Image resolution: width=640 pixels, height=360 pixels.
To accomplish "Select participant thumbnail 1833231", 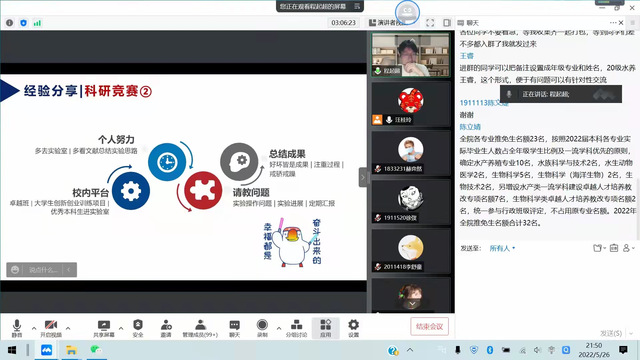I will click(411, 154).
